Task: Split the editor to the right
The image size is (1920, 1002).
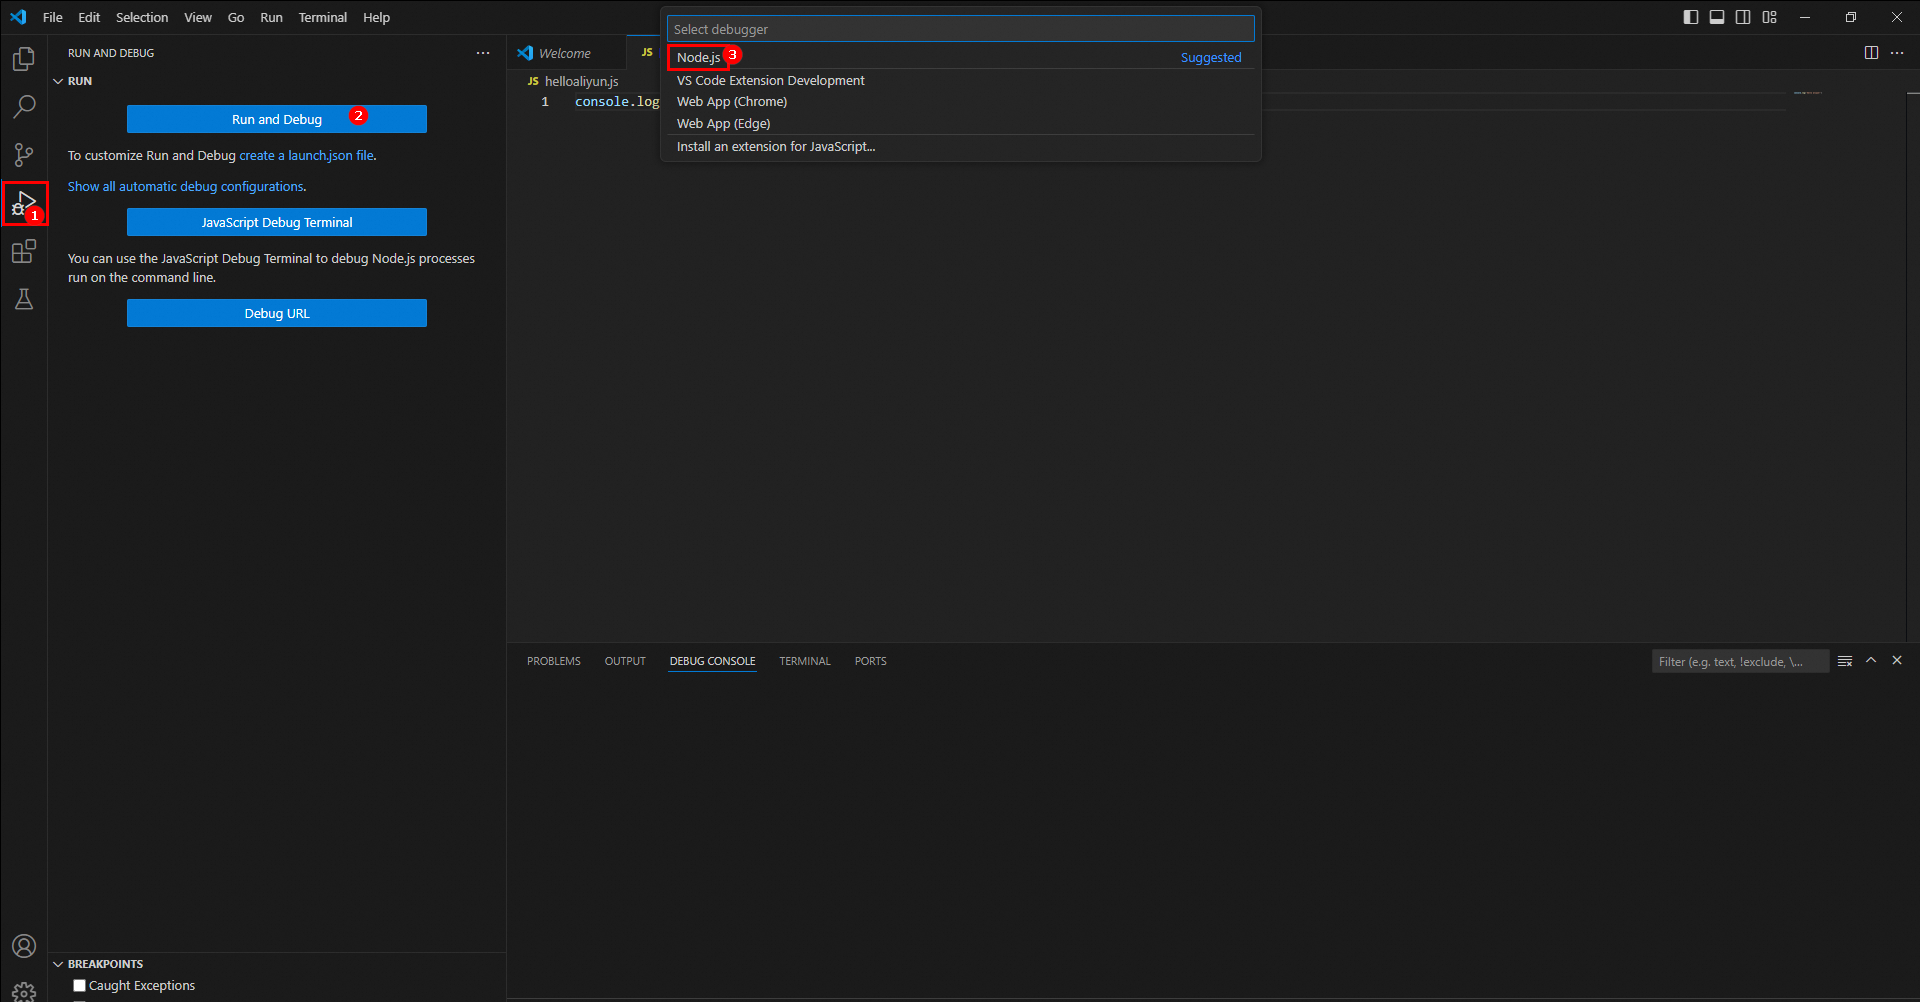Action: (x=1871, y=53)
